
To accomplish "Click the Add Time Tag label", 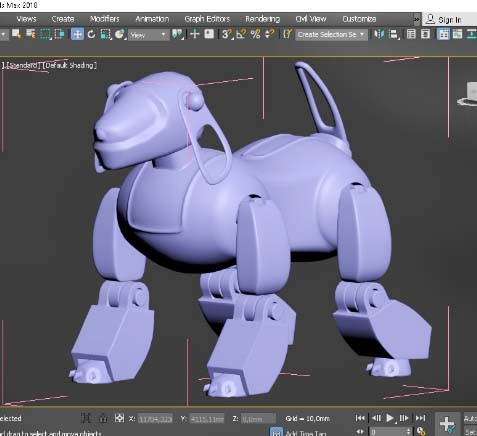I will coord(305,433).
